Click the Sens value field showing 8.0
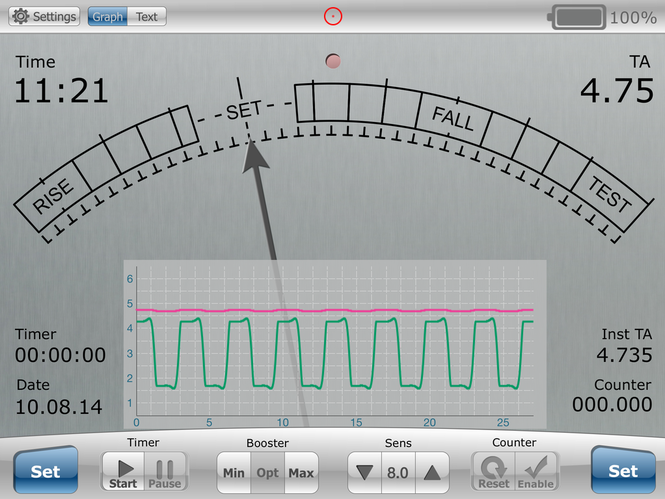 click(x=397, y=472)
